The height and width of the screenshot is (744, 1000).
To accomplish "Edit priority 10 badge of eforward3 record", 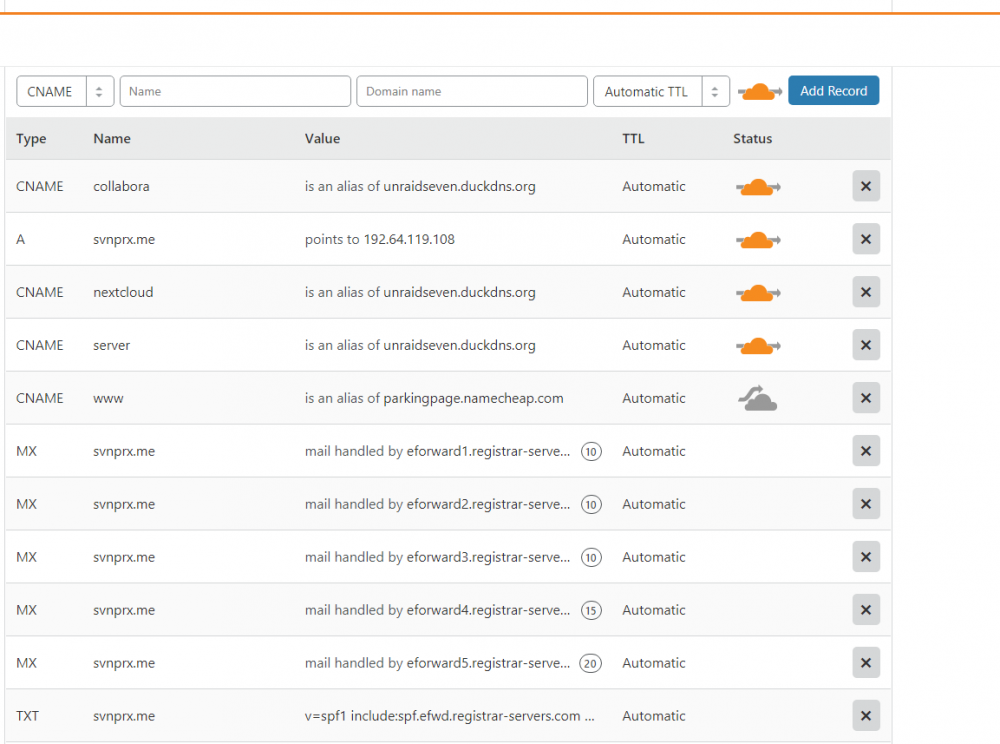I will coord(591,557).
